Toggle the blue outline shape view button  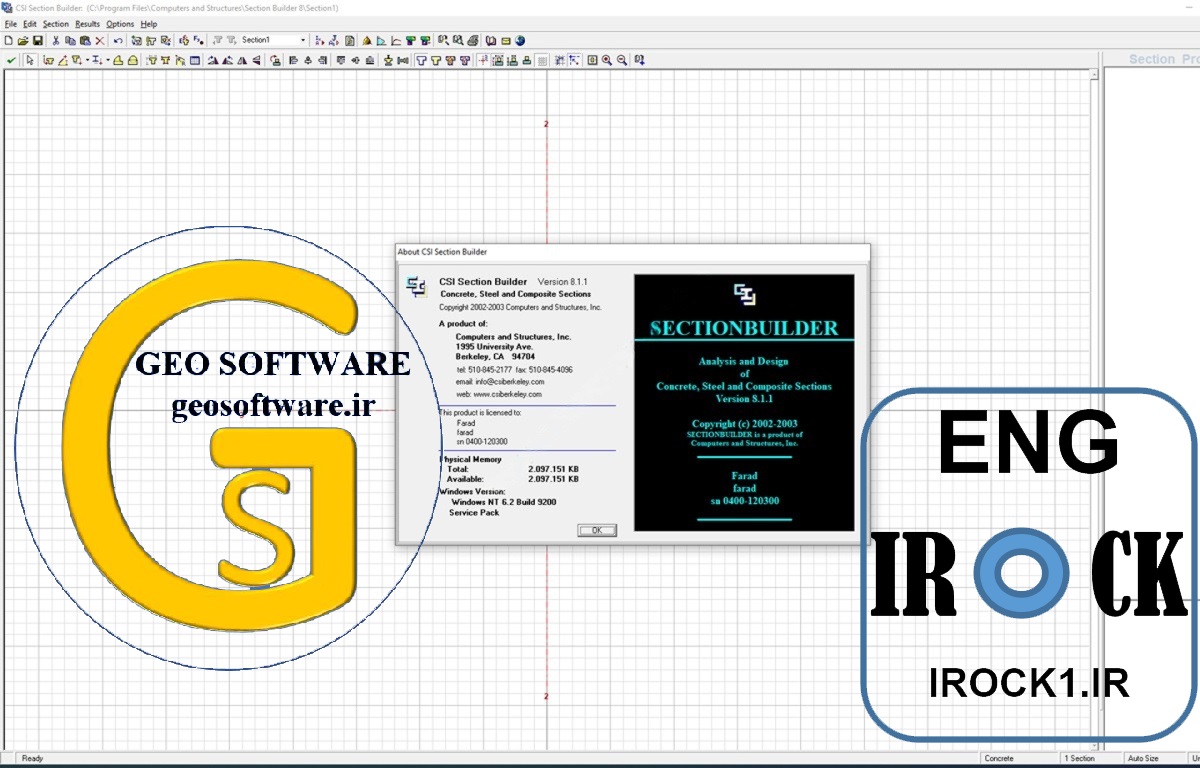421,60
